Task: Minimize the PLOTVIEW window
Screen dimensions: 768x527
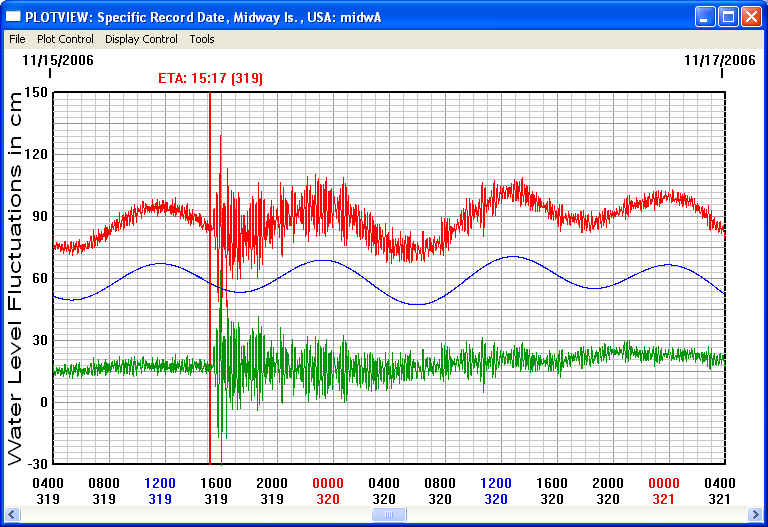Action: tap(705, 17)
